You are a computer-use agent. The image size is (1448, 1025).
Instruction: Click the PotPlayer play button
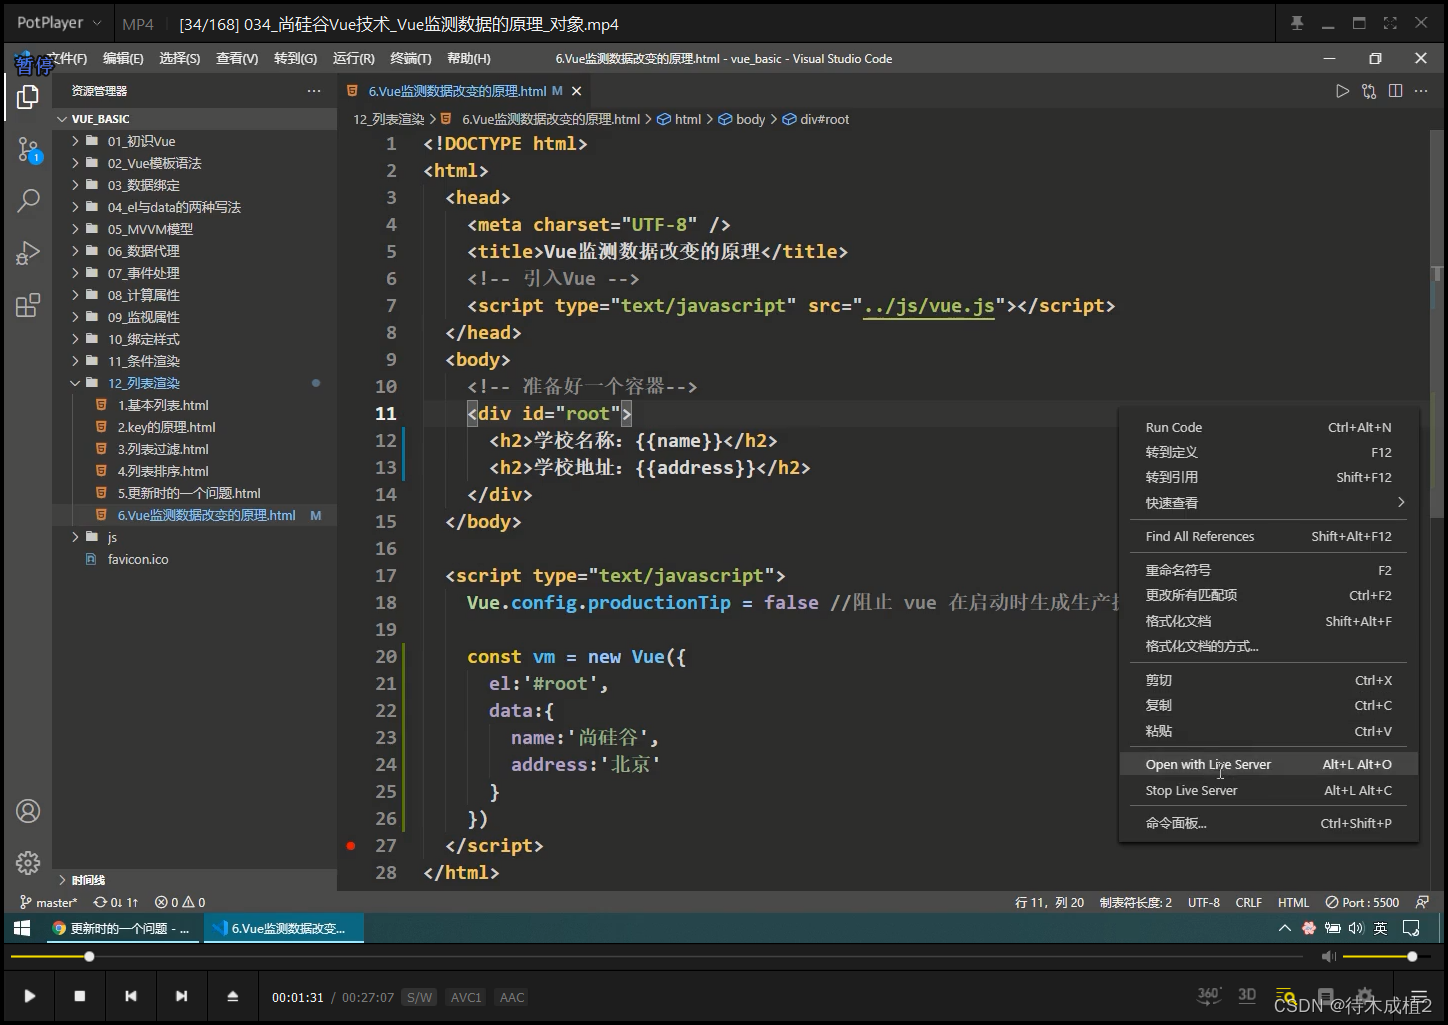pyautogui.click(x=29, y=996)
